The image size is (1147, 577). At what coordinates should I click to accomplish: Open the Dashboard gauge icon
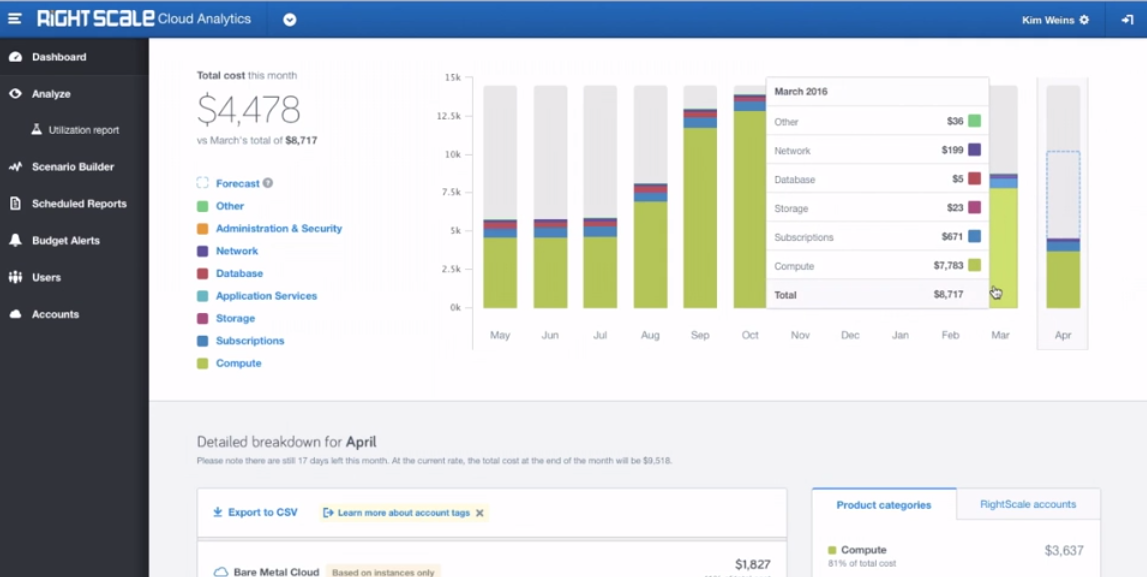click(x=15, y=57)
